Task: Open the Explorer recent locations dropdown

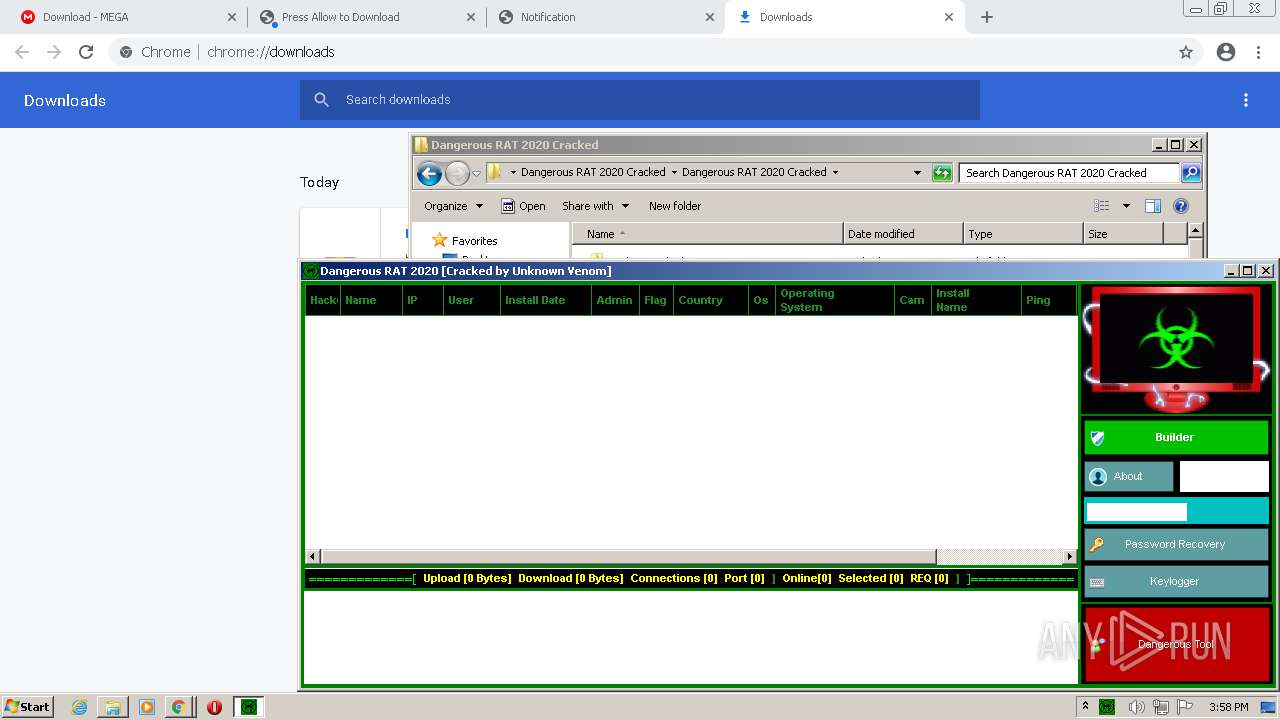Action: pyautogui.click(x=476, y=173)
